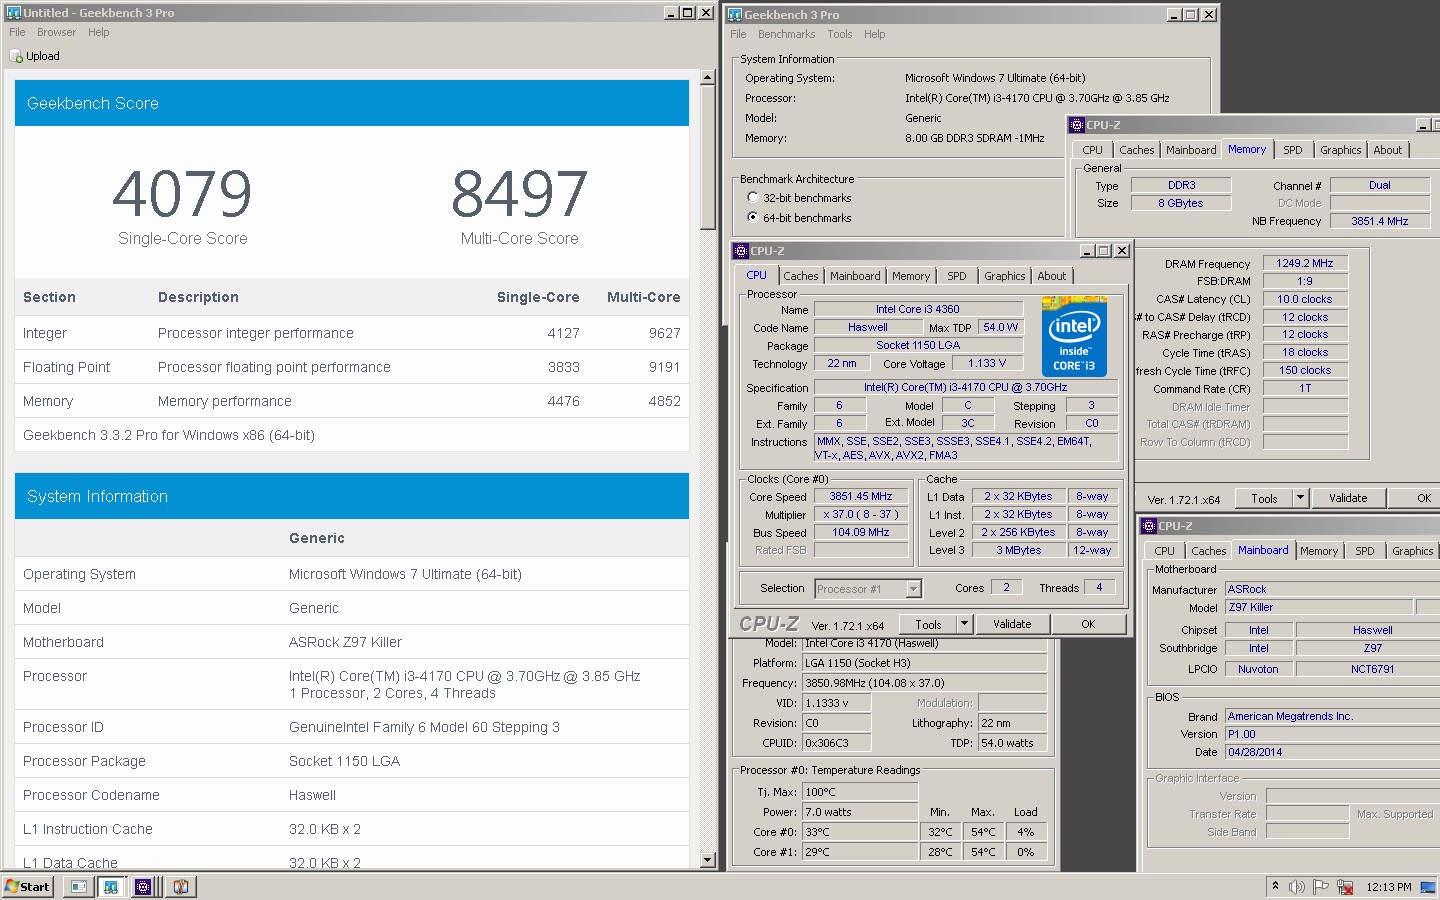Click Z97 Killer model field in Mainboard window

pos(1318,608)
